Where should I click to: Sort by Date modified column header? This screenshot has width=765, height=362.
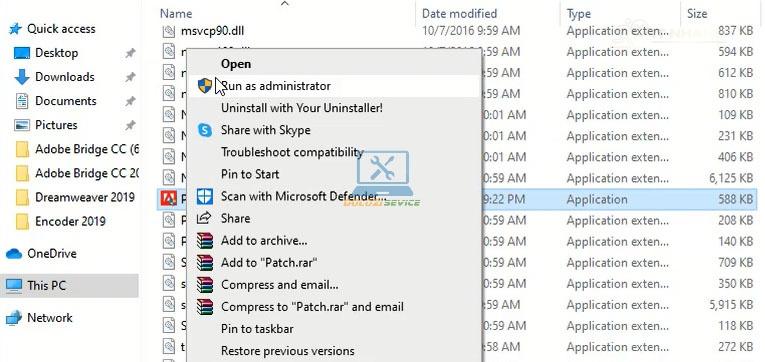click(x=459, y=14)
